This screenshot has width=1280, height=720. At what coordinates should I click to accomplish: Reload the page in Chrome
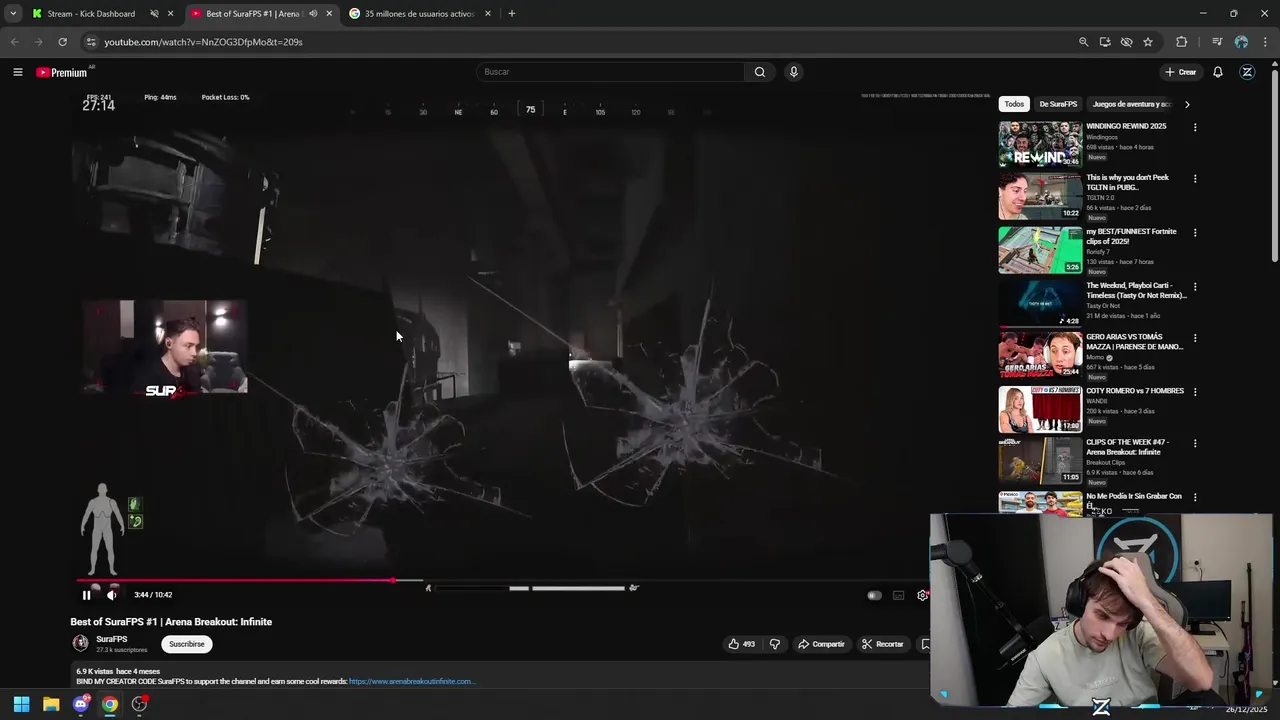click(62, 42)
